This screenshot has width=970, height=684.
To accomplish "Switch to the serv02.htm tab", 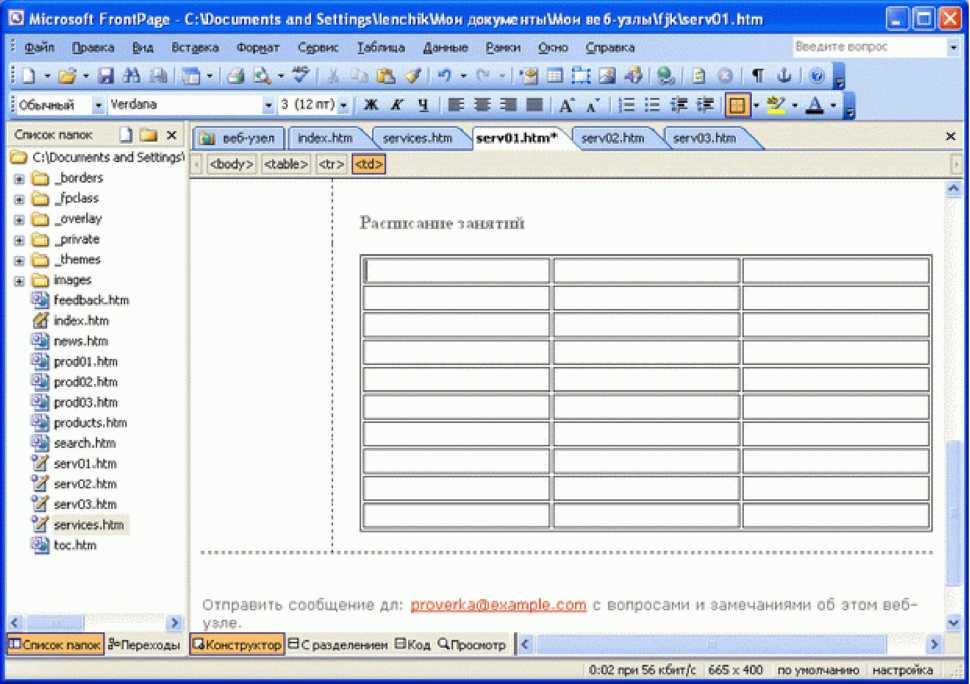I will [612, 138].
